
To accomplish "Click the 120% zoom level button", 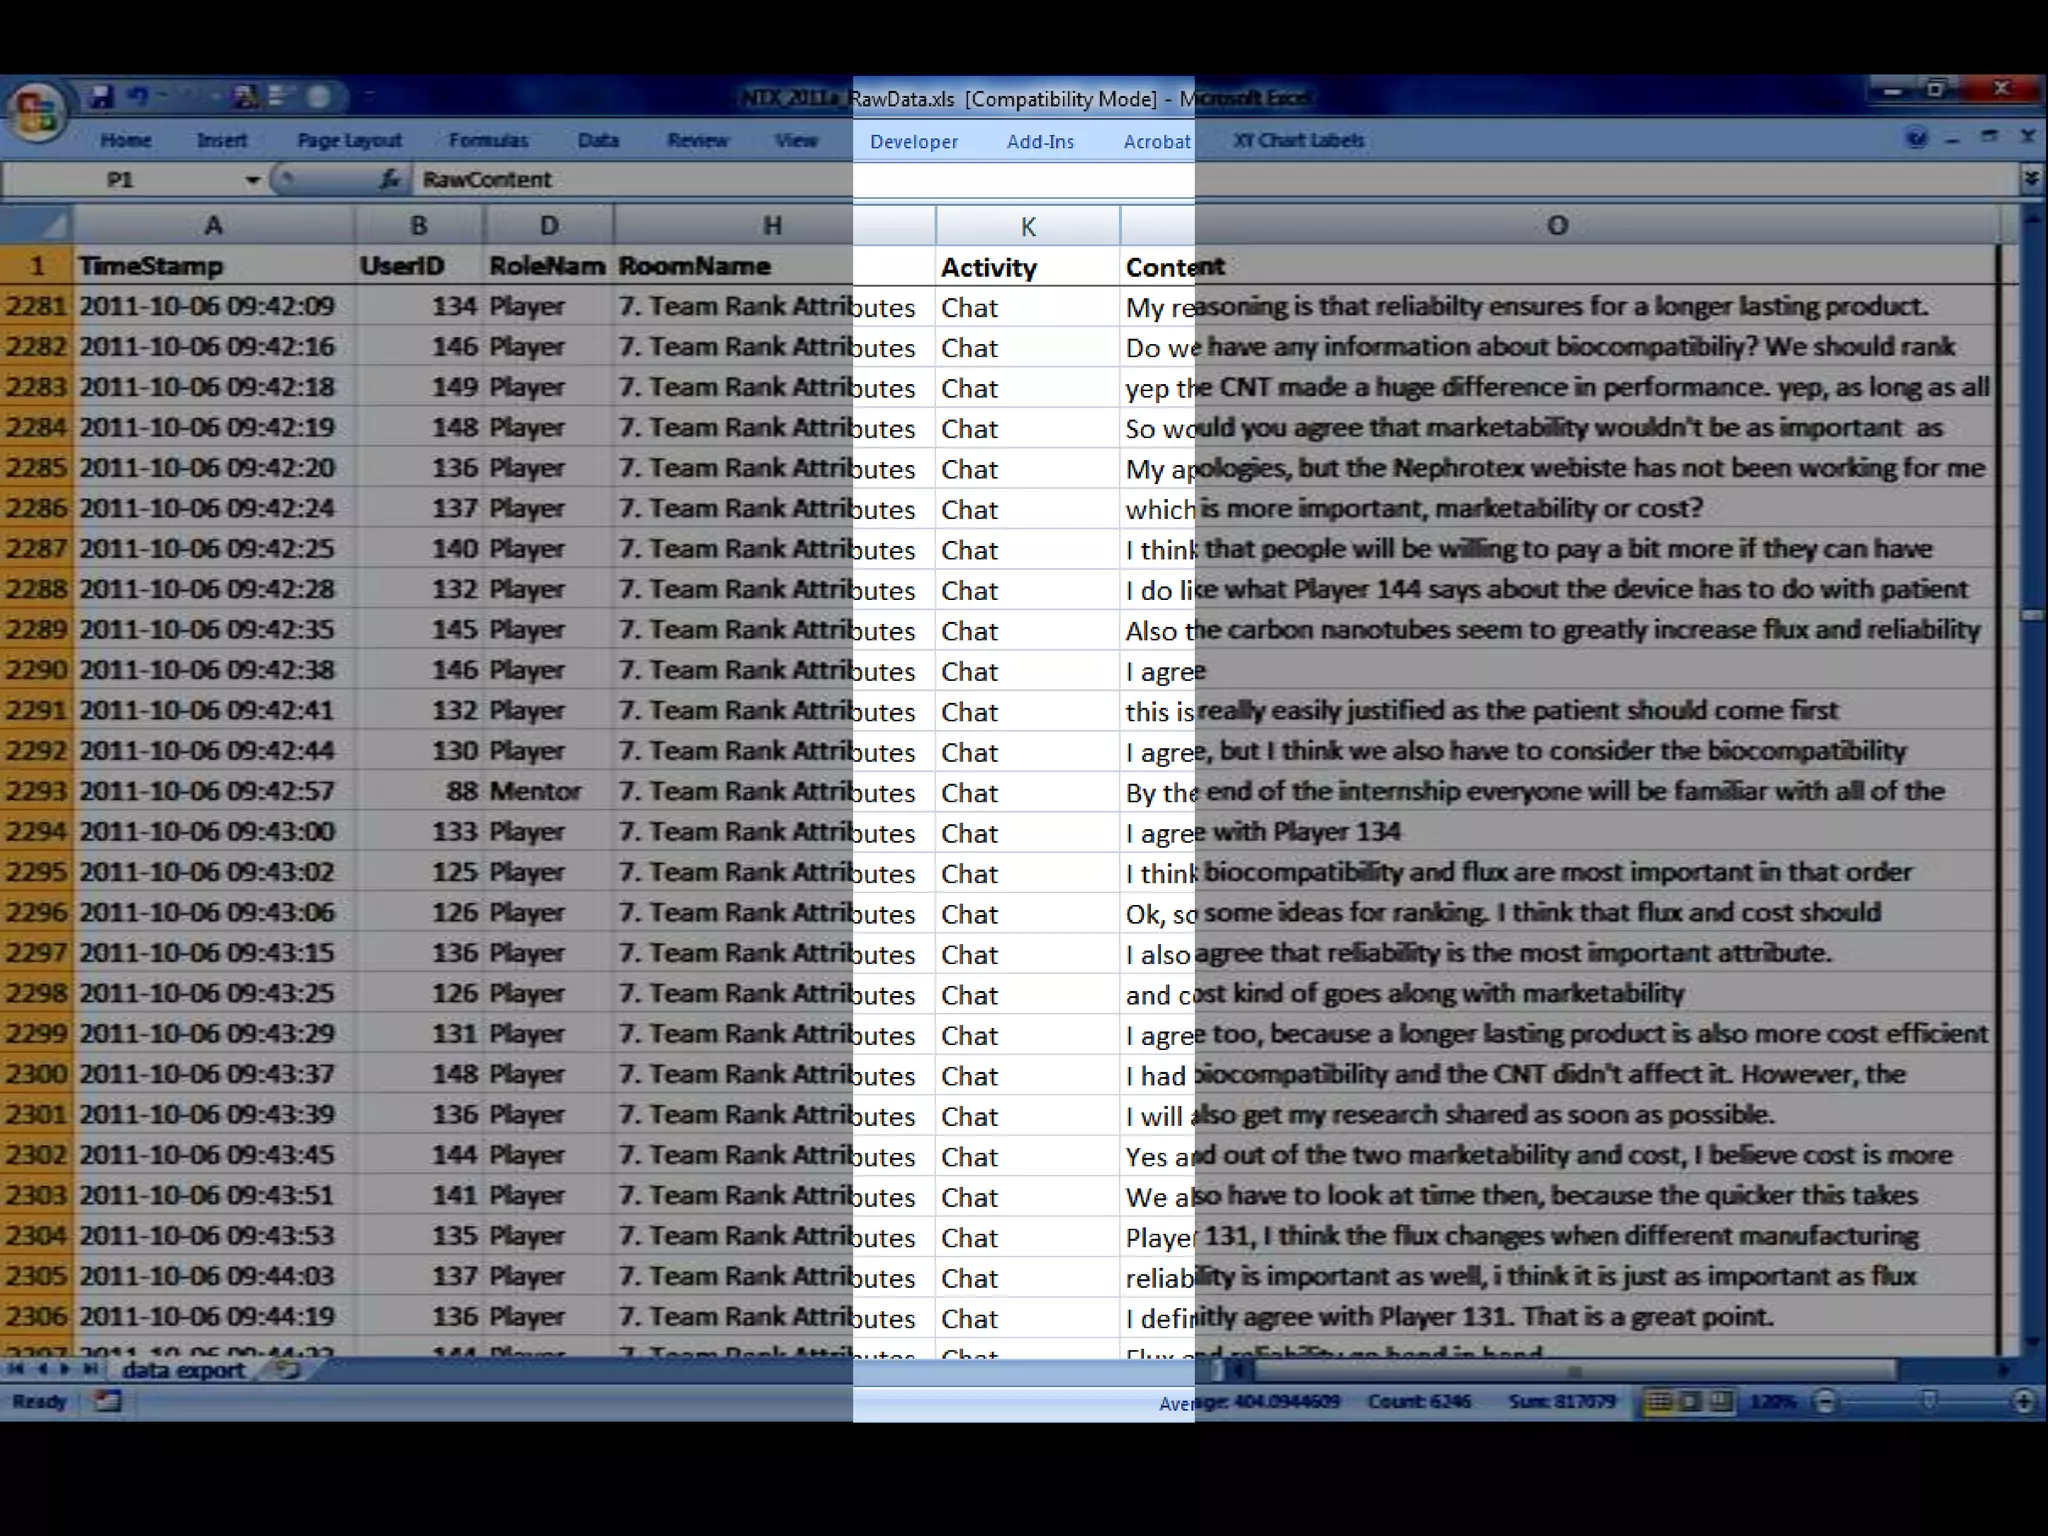I will (x=1773, y=1401).
